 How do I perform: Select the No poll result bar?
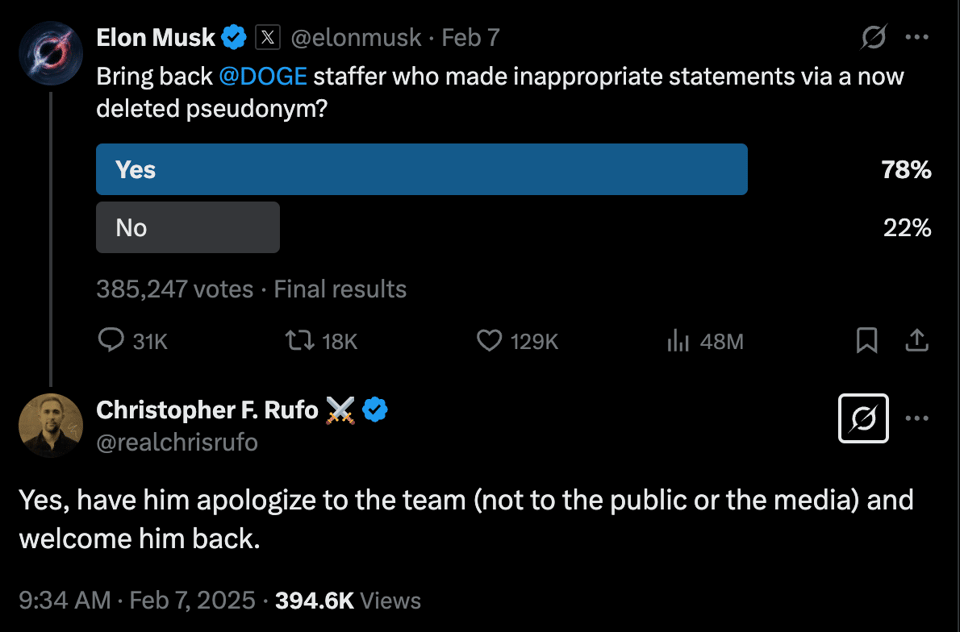[188, 228]
